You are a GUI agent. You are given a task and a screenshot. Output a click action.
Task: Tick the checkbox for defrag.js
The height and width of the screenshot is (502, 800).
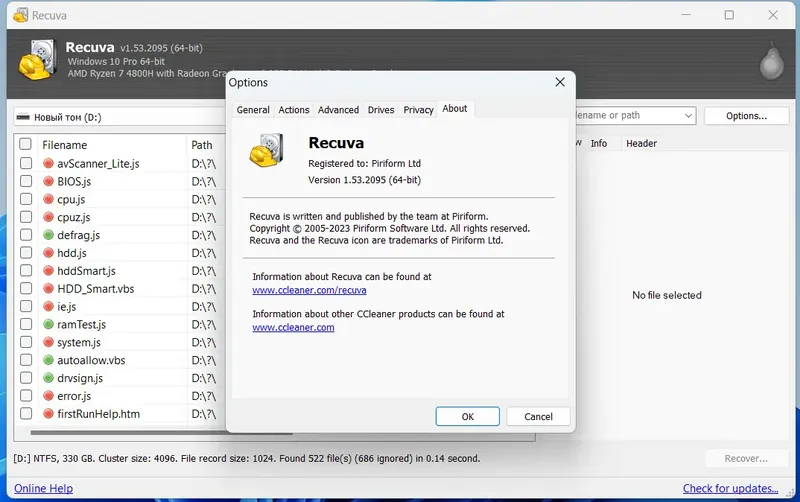[26, 235]
